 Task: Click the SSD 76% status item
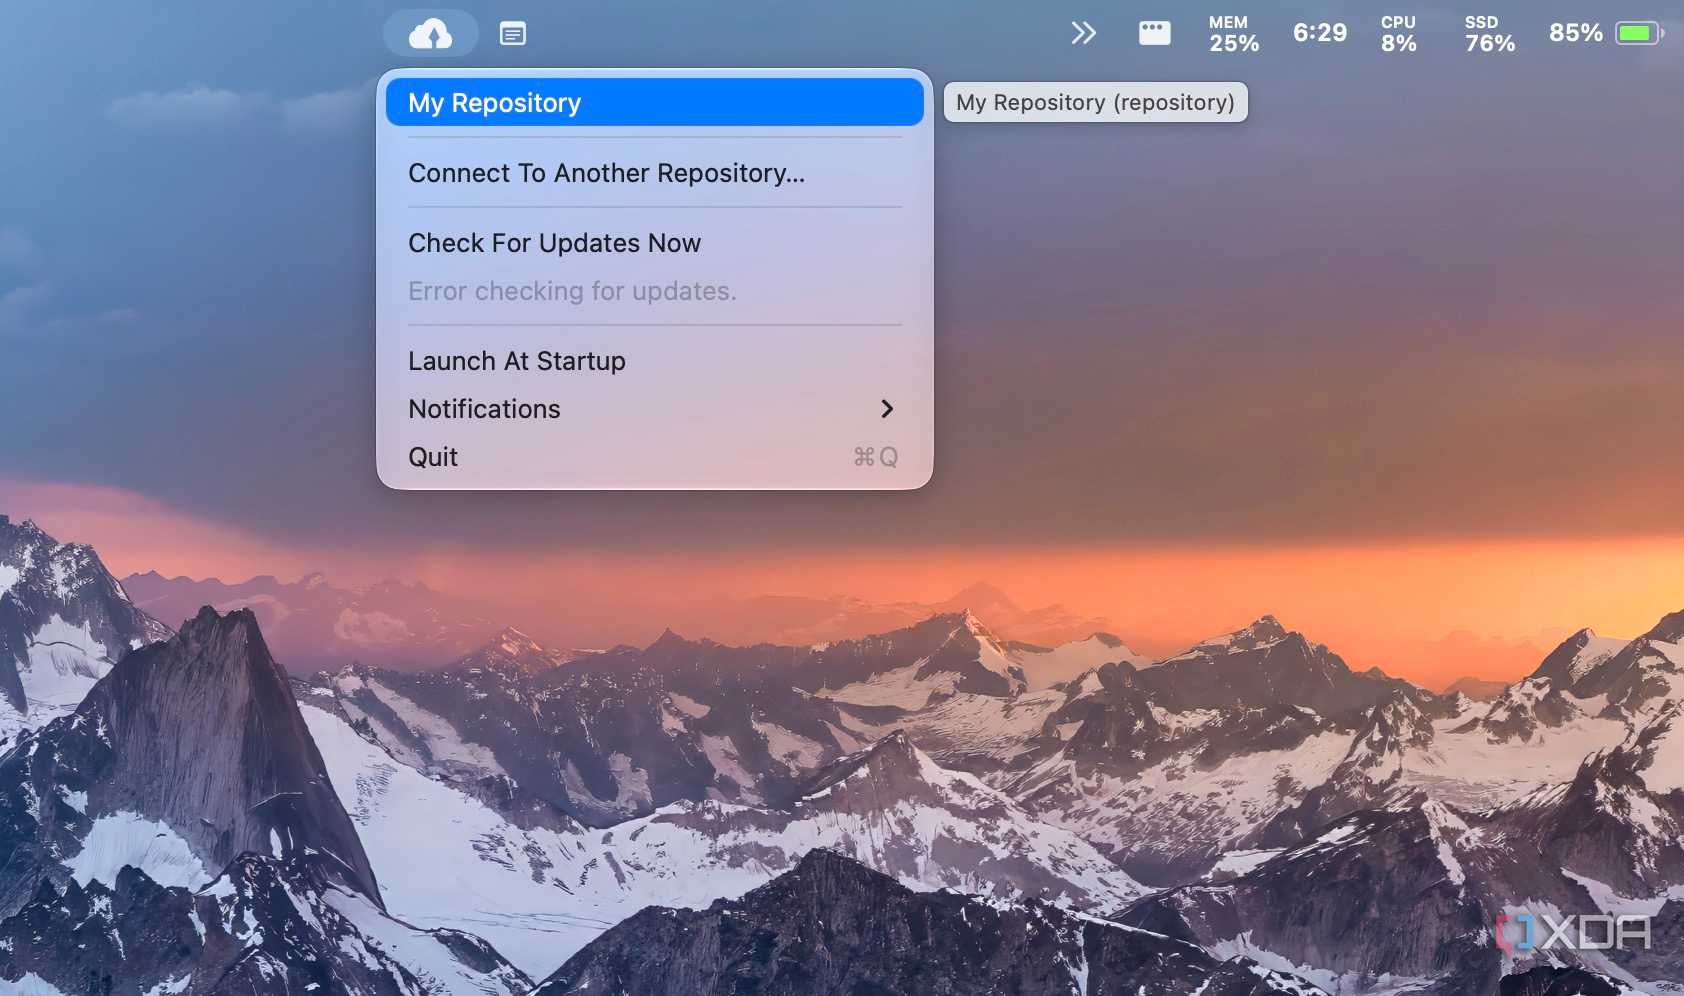pyautogui.click(x=1490, y=34)
